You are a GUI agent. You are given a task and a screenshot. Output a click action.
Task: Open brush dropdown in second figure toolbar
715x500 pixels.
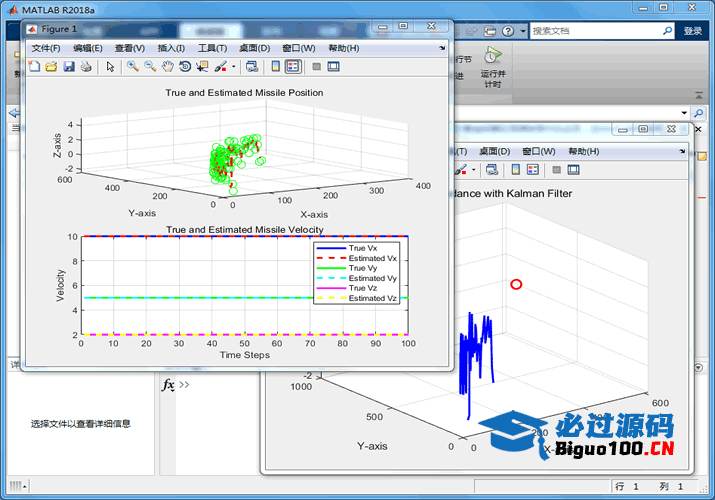pos(473,170)
